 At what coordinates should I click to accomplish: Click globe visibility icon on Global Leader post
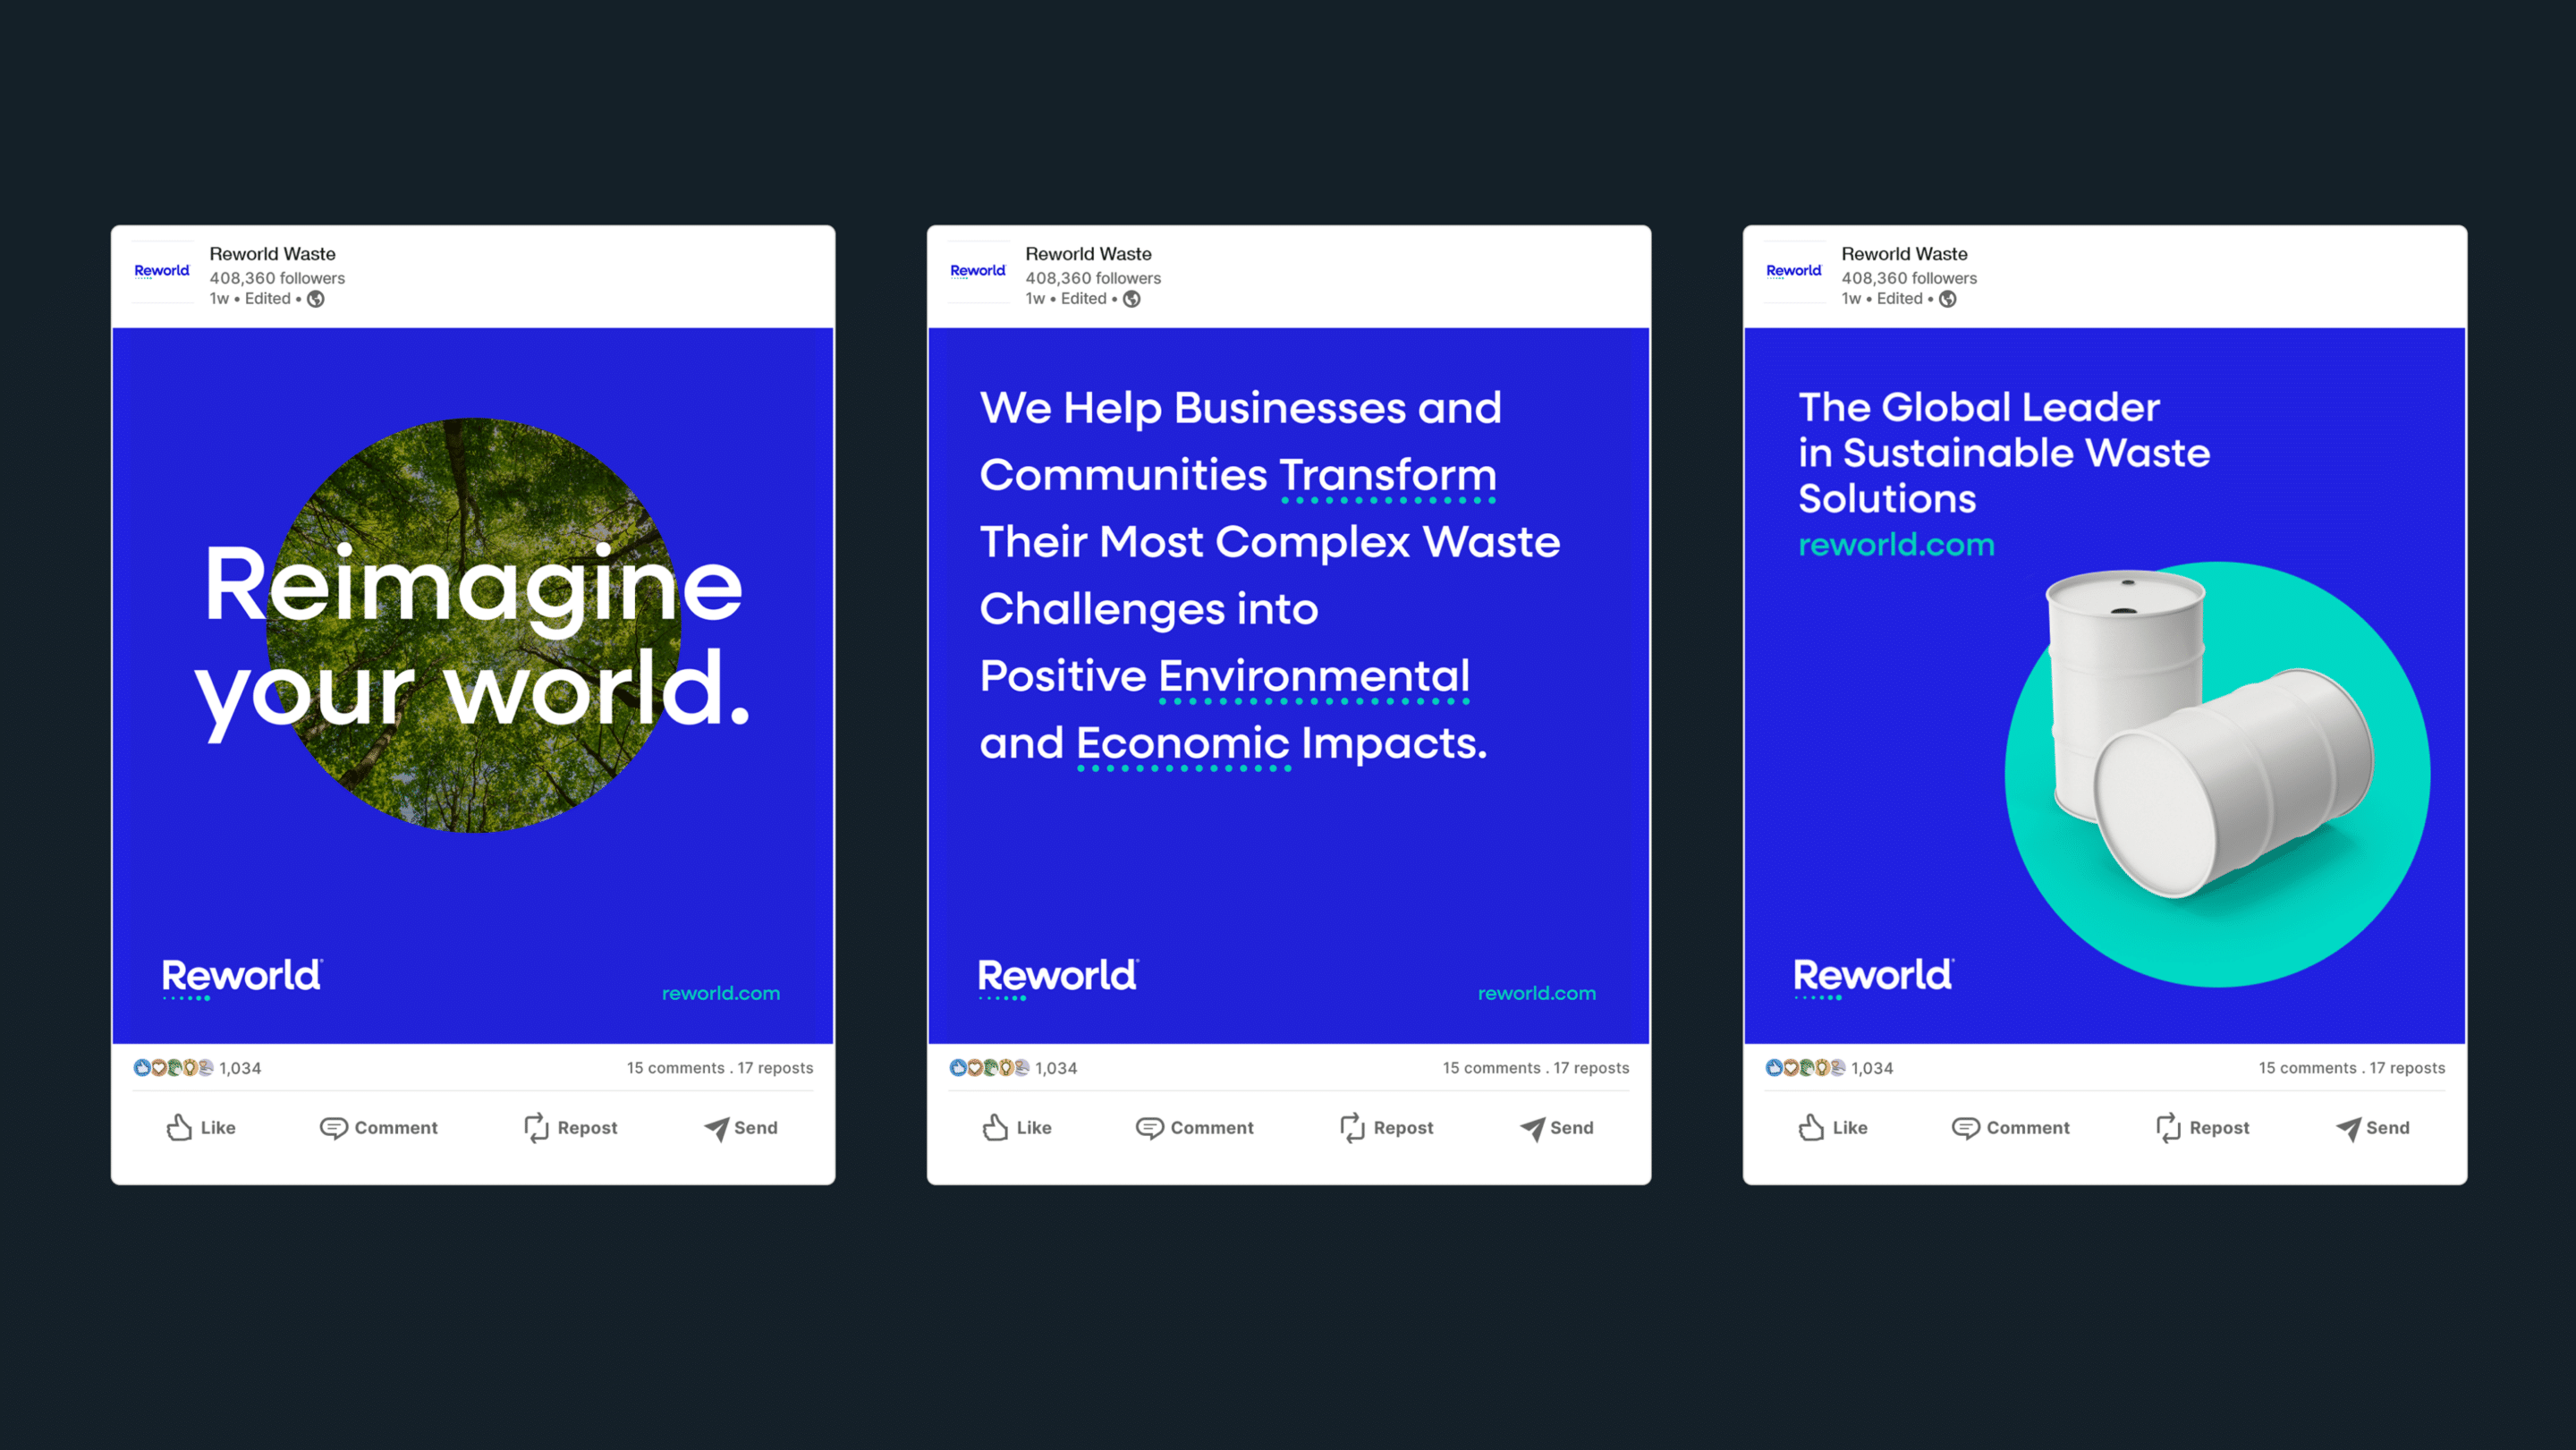click(x=1948, y=299)
